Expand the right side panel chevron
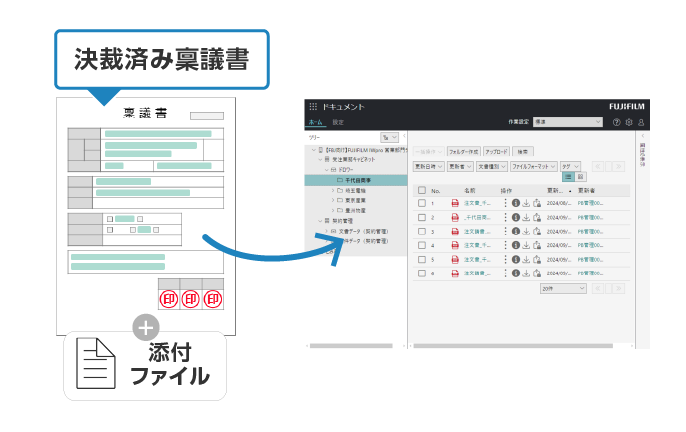 click(x=643, y=136)
